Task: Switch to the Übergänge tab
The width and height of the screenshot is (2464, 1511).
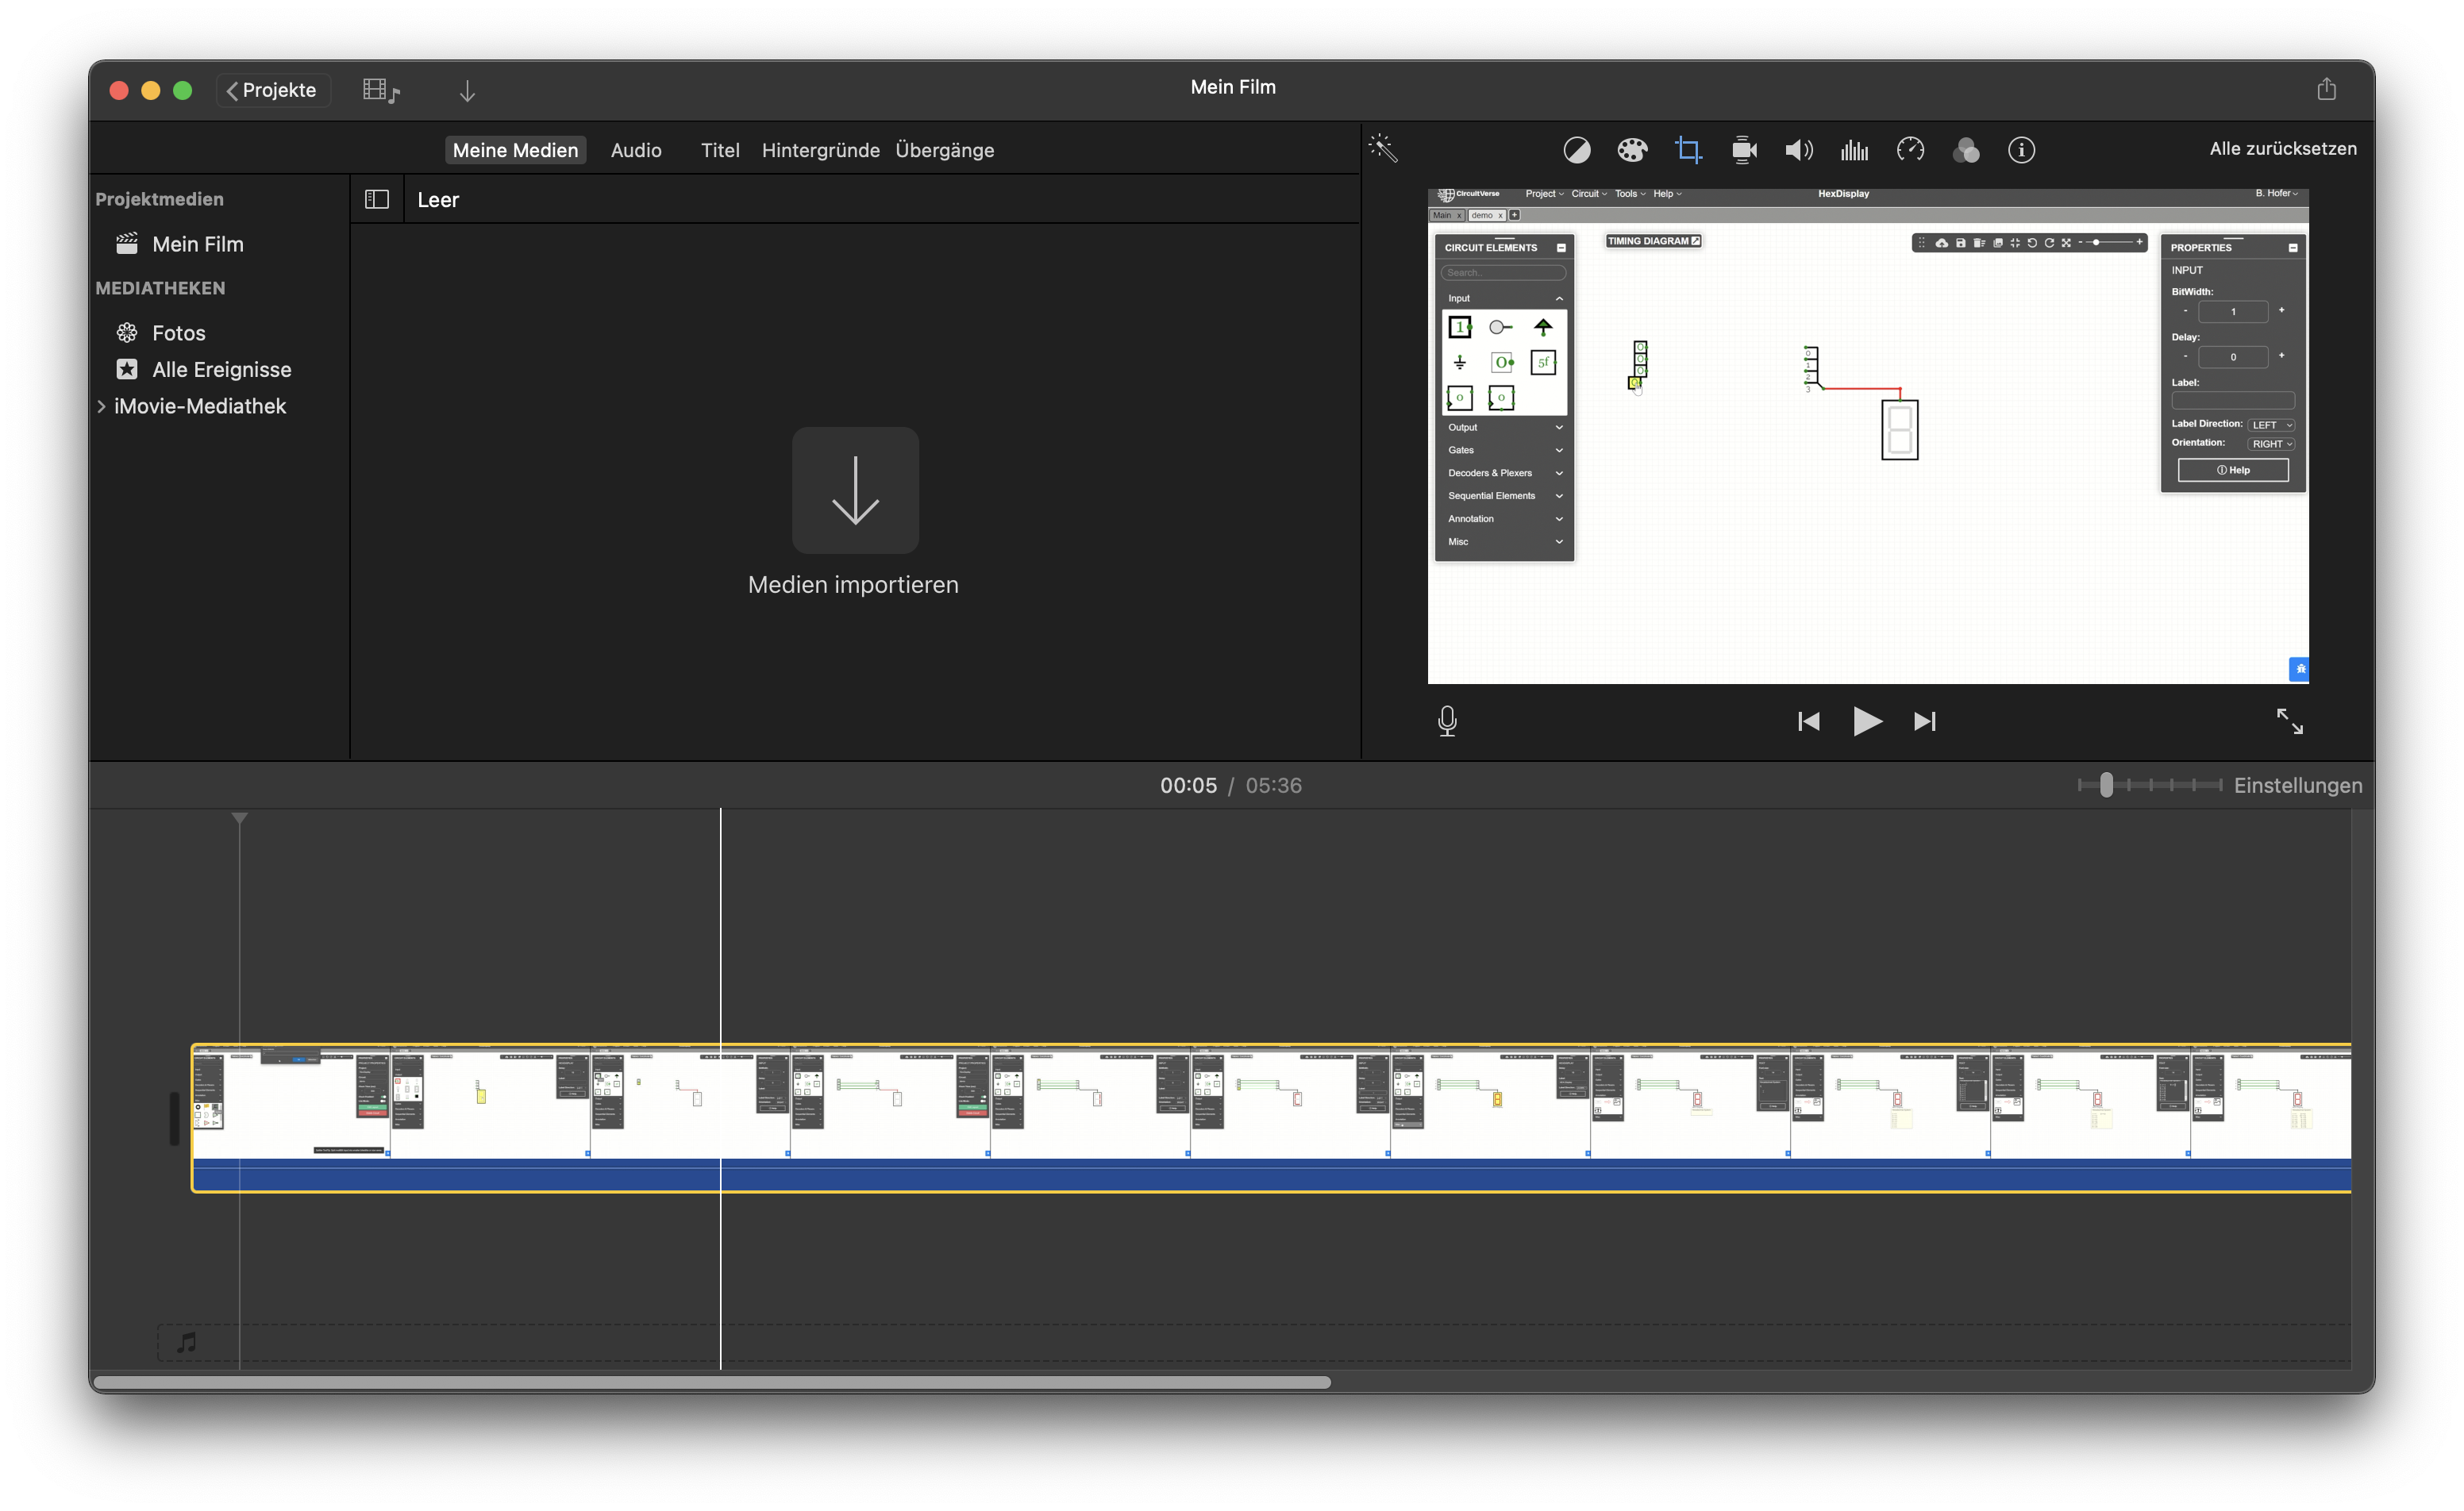Action: tap(944, 150)
